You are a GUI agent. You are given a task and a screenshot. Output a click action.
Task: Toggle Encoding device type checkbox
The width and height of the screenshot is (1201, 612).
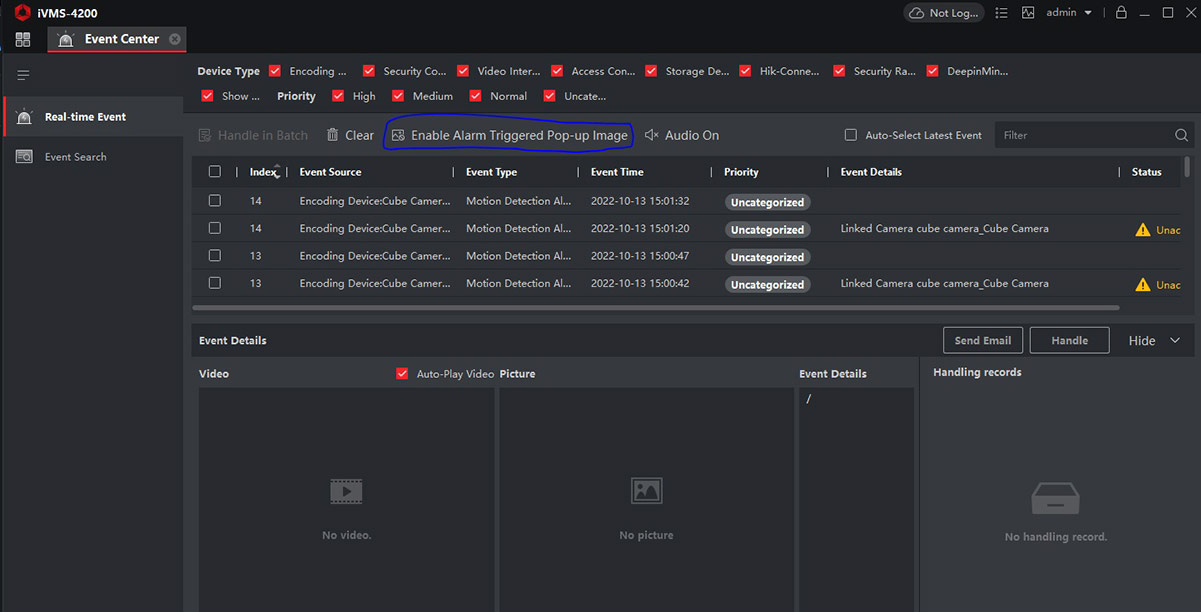point(275,71)
